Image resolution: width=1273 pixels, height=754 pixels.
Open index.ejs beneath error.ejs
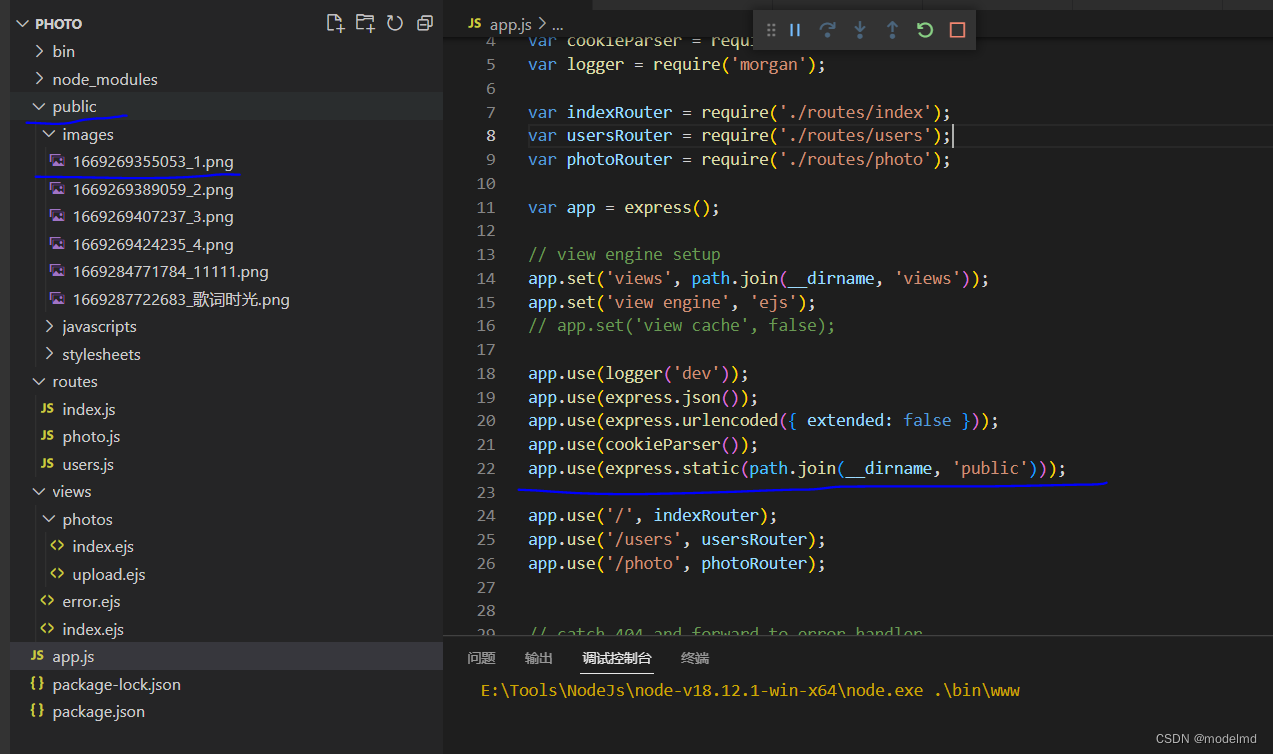[227, 629]
